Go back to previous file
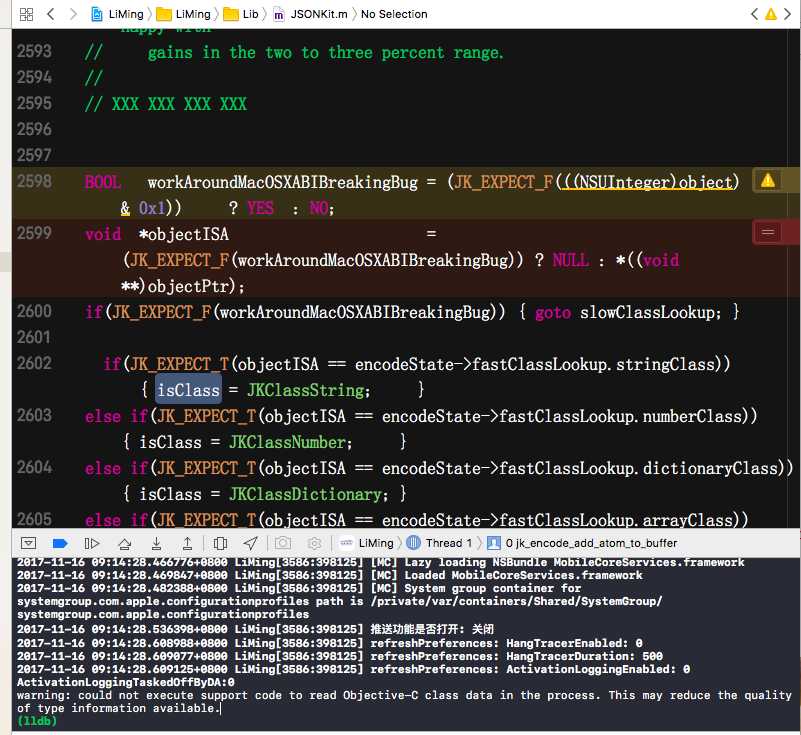 point(51,14)
